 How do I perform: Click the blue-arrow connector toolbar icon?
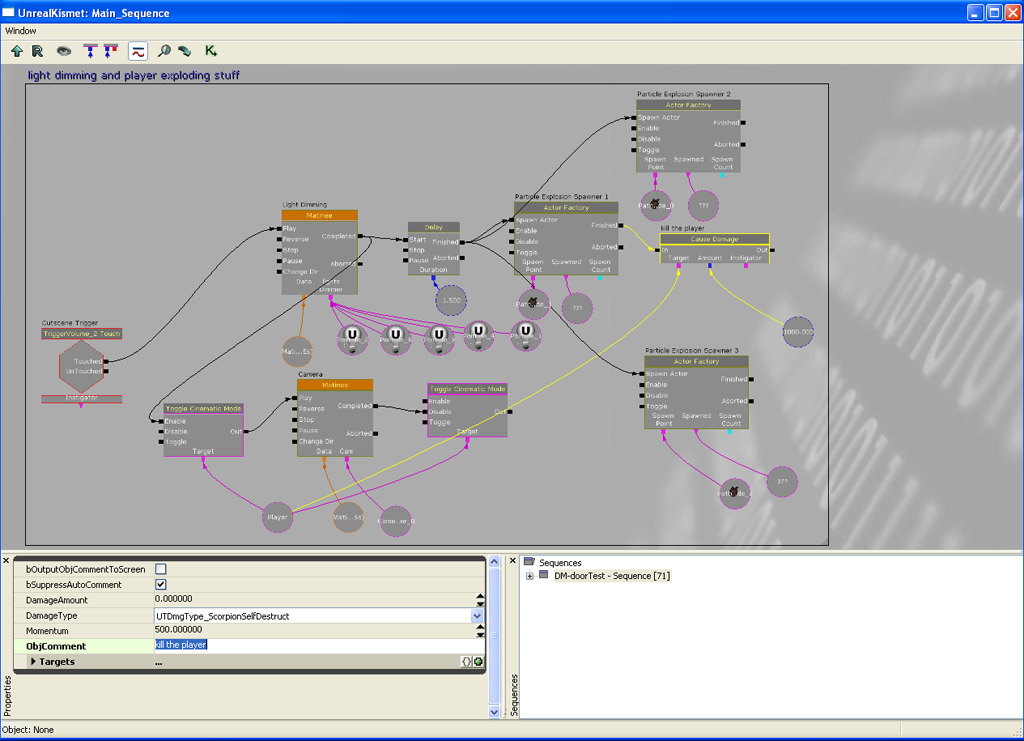(90, 51)
